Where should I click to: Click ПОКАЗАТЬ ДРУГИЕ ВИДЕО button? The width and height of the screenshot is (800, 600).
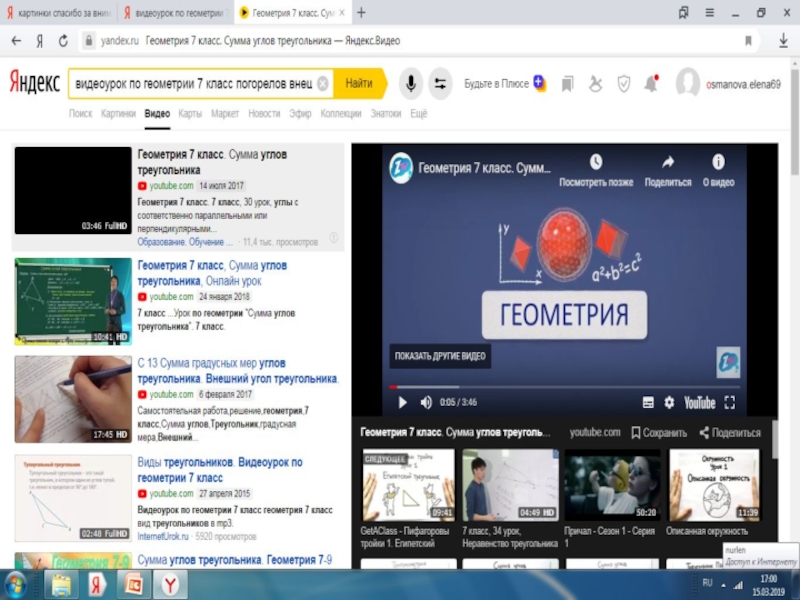point(440,356)
